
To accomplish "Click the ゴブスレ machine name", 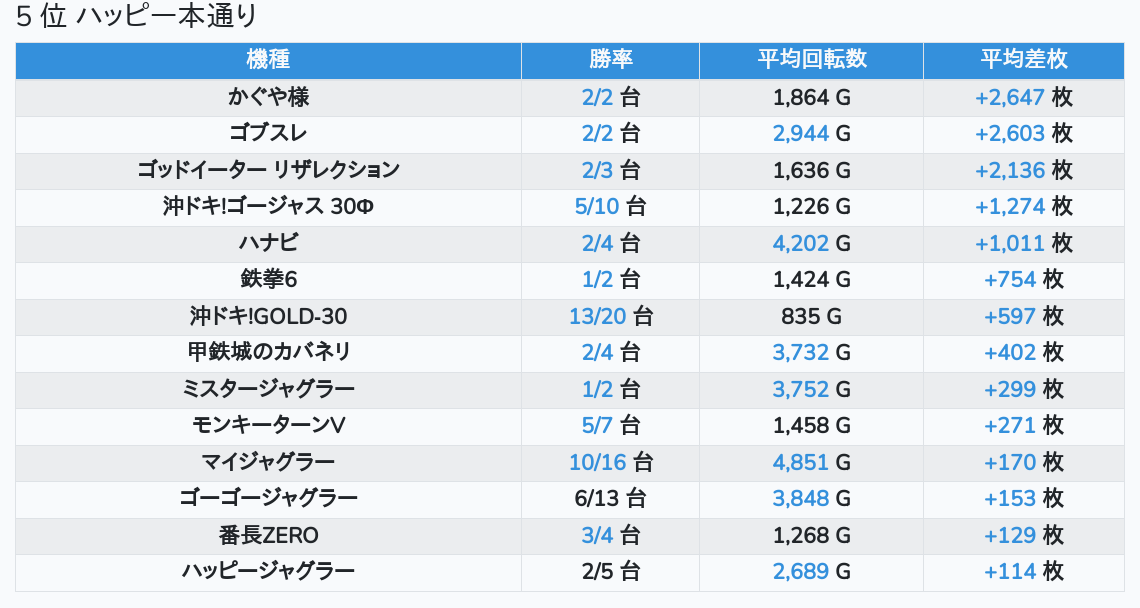I will coord(268,133).
